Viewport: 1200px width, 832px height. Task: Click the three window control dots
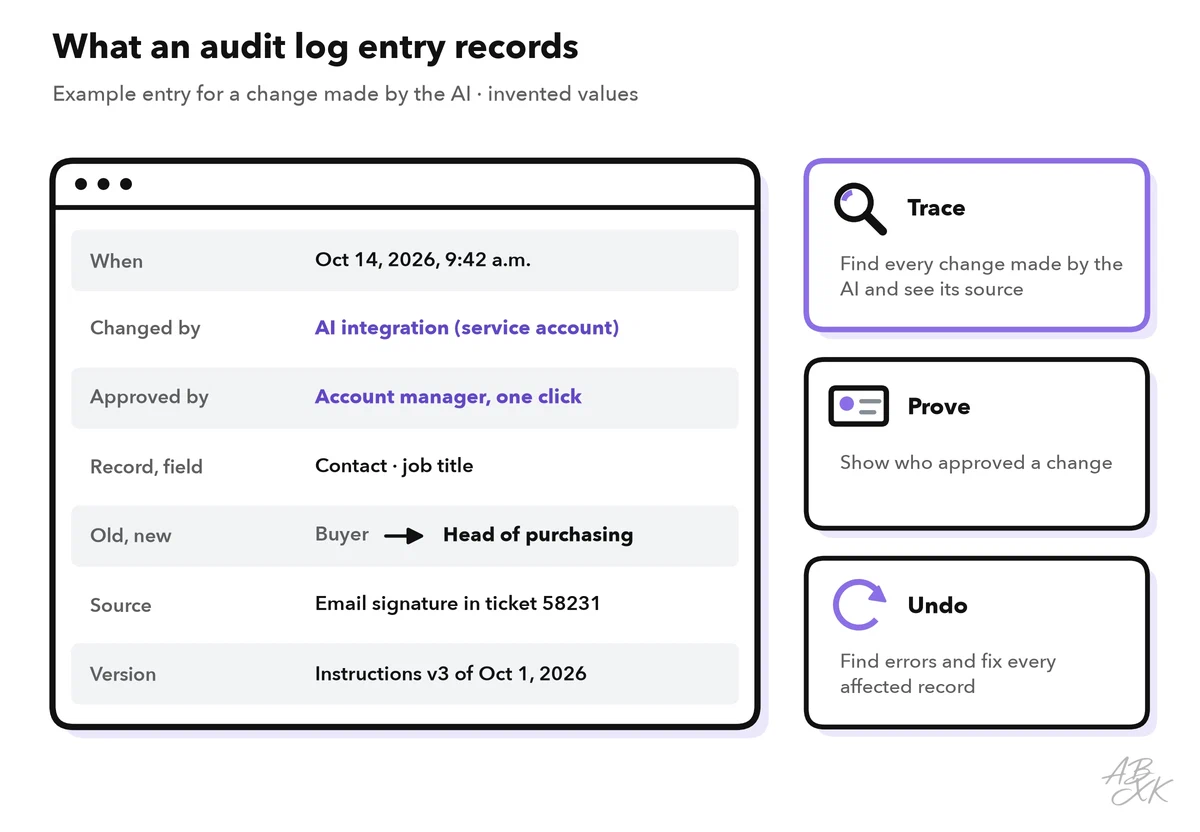tap(103, 184)
